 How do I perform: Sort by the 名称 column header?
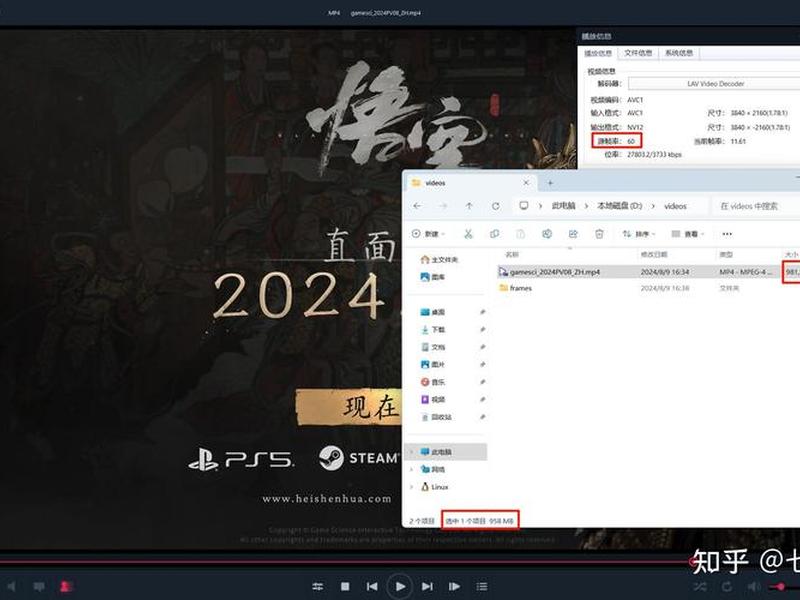point(512,254)
